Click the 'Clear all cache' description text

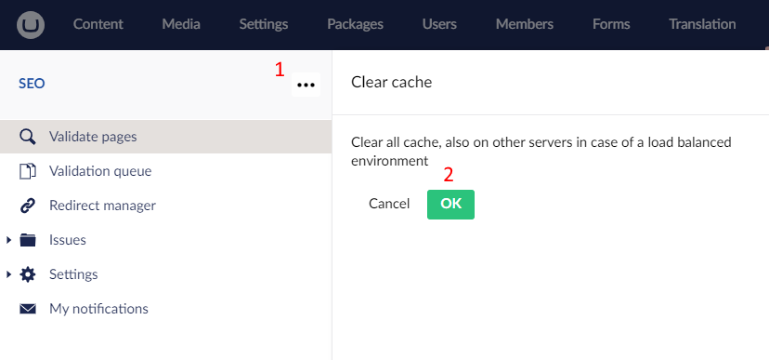541,152
